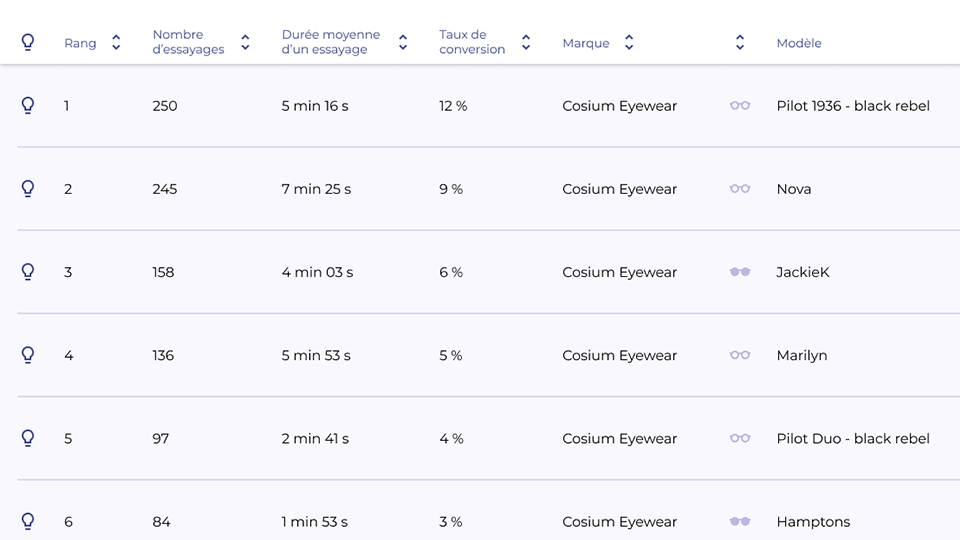Select model name Pilot Duo - black rebel
This screenshot has width=960, height=540.
click(853, 439)
